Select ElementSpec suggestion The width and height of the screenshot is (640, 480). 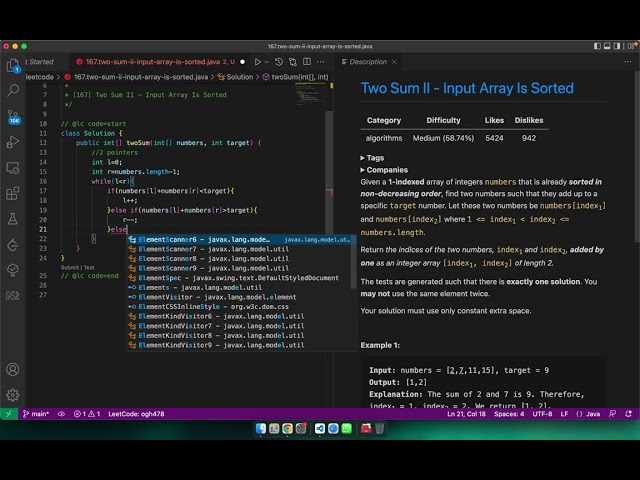[240, 278]
